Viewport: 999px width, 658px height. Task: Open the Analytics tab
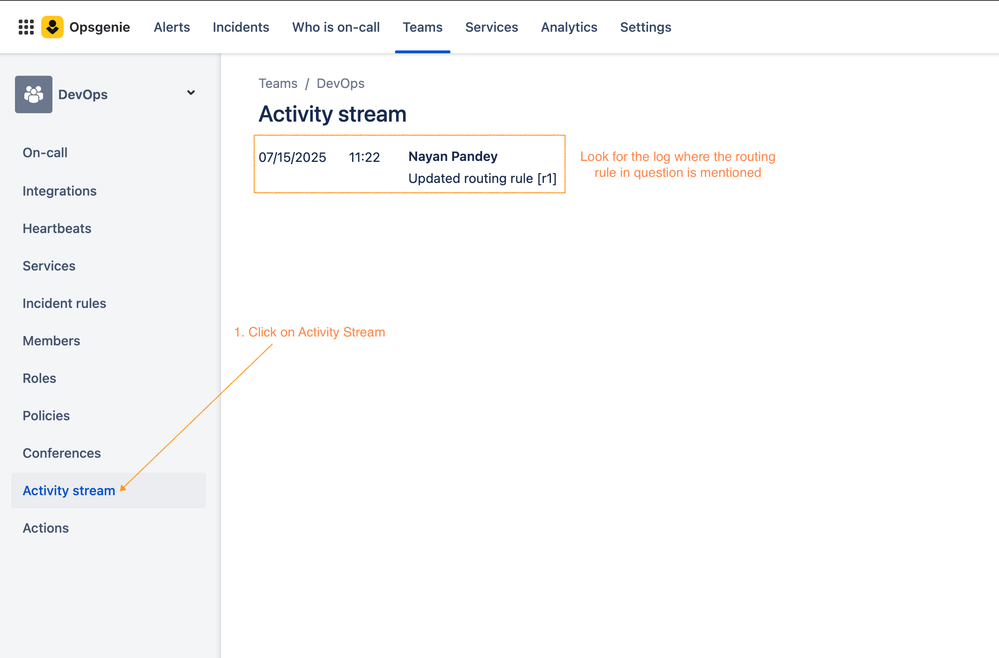(x=569, y=27)
